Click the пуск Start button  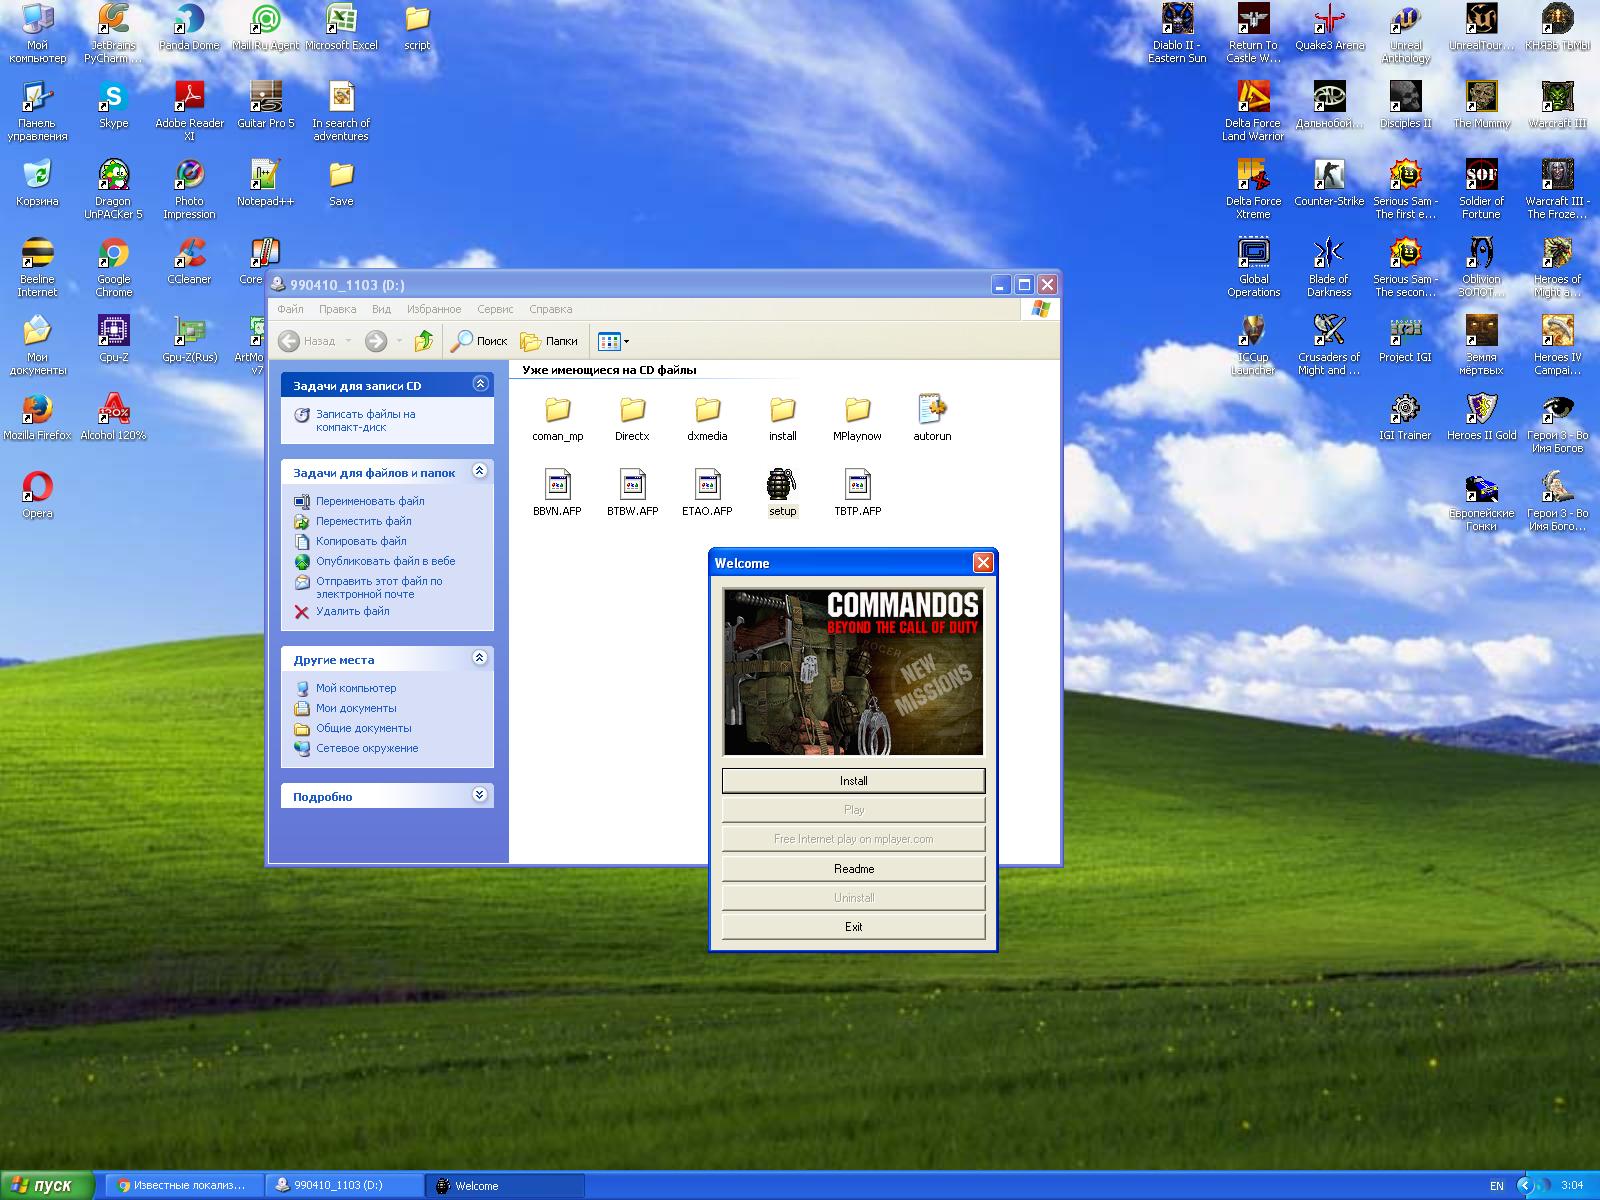coord(45,1185)
